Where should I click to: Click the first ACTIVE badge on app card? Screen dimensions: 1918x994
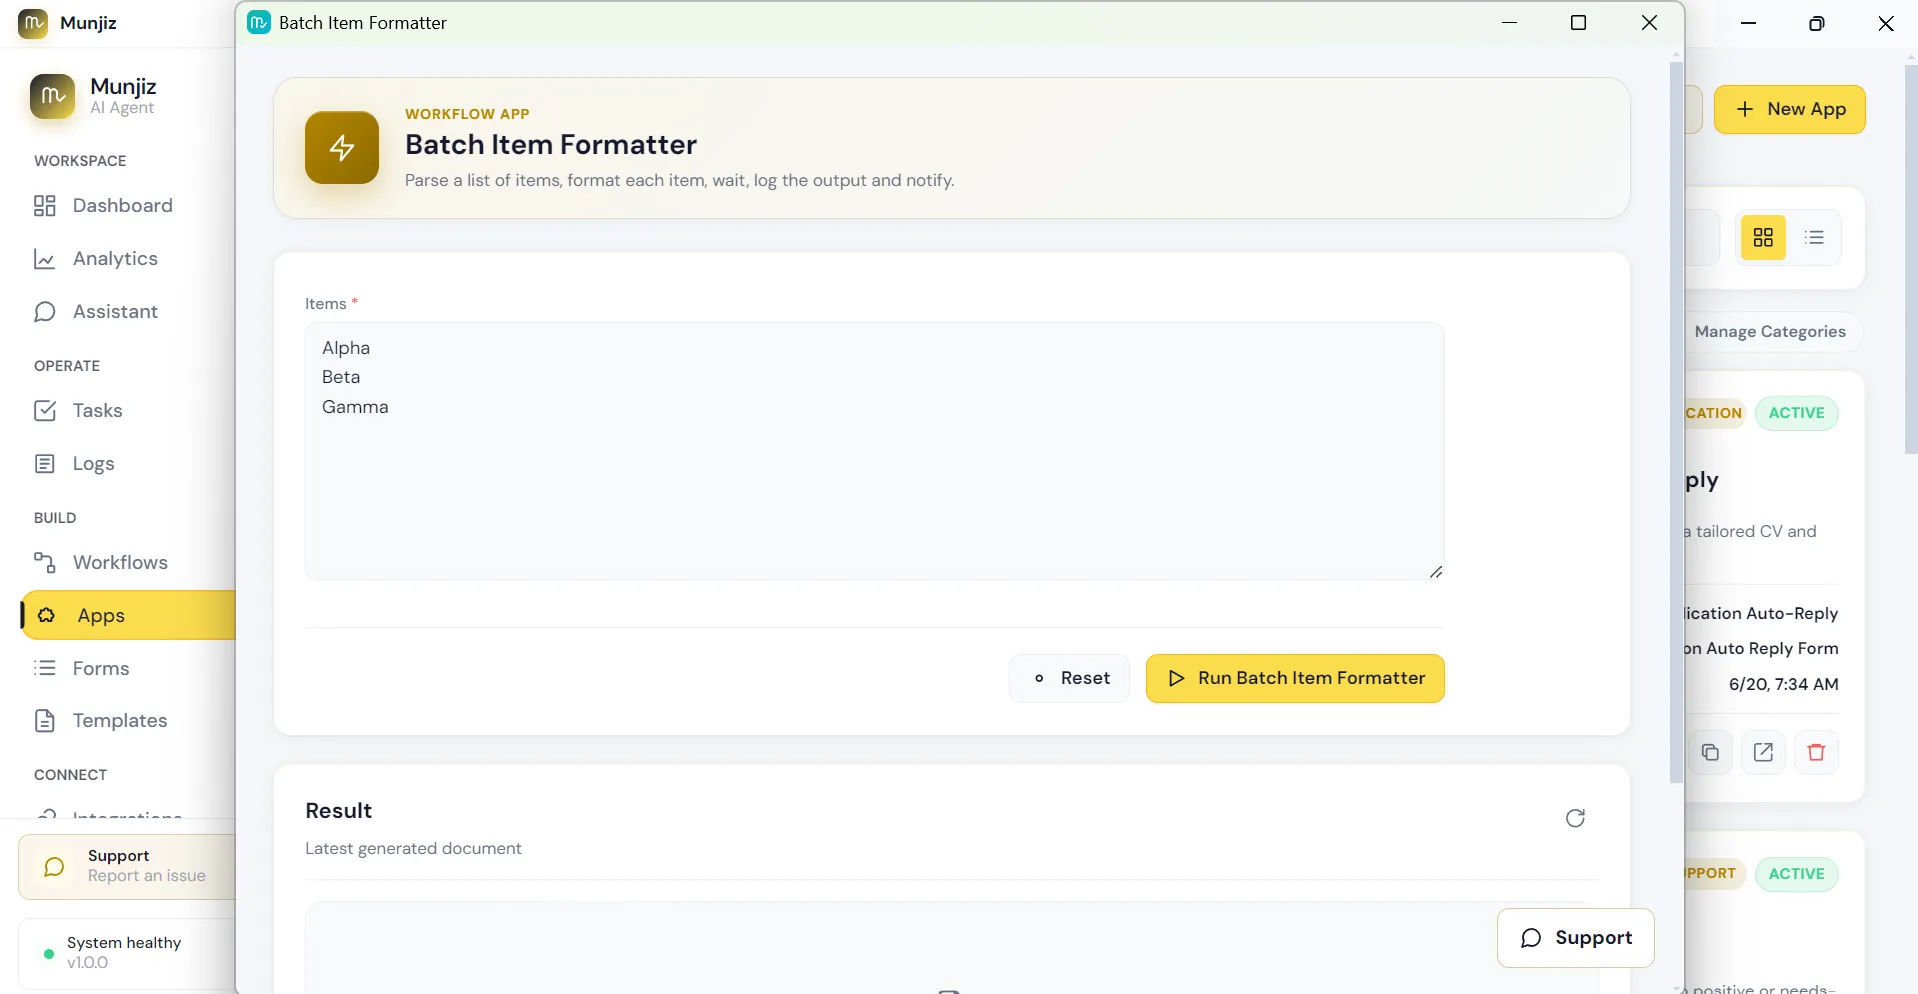click(x=1796, y=413)
